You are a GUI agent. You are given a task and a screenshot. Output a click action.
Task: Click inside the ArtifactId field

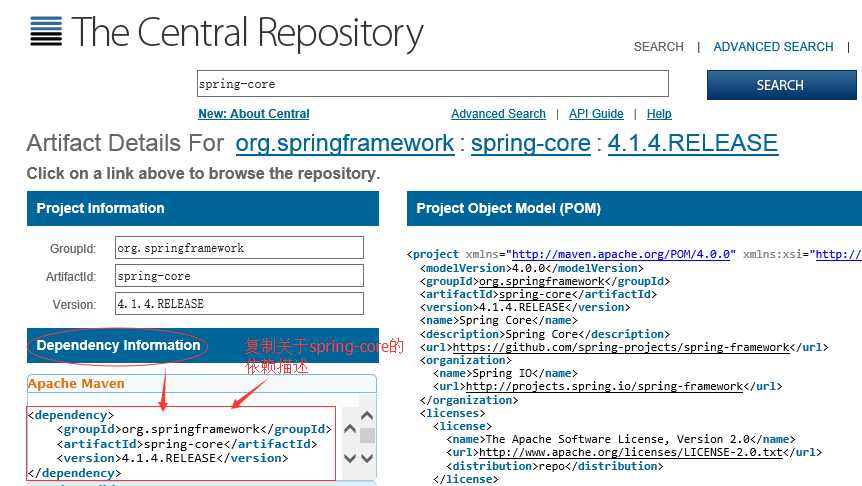[x=239, y=276]
